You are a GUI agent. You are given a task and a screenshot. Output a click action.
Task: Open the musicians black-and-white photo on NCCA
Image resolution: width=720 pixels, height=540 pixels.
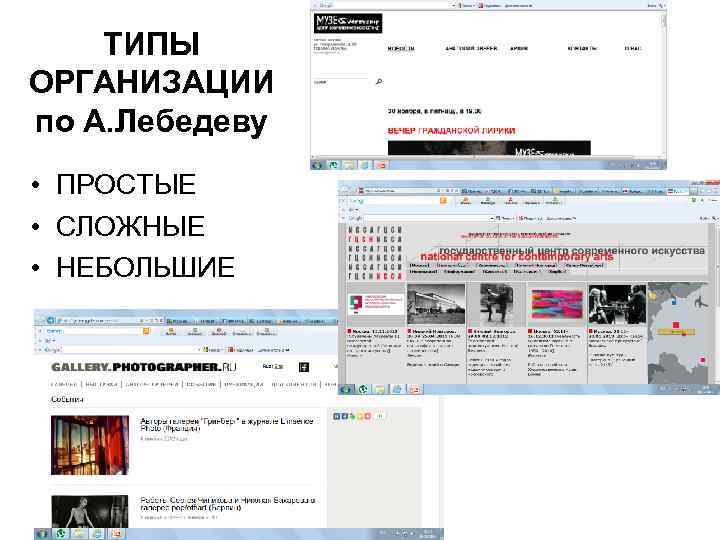tap(617, 304)
